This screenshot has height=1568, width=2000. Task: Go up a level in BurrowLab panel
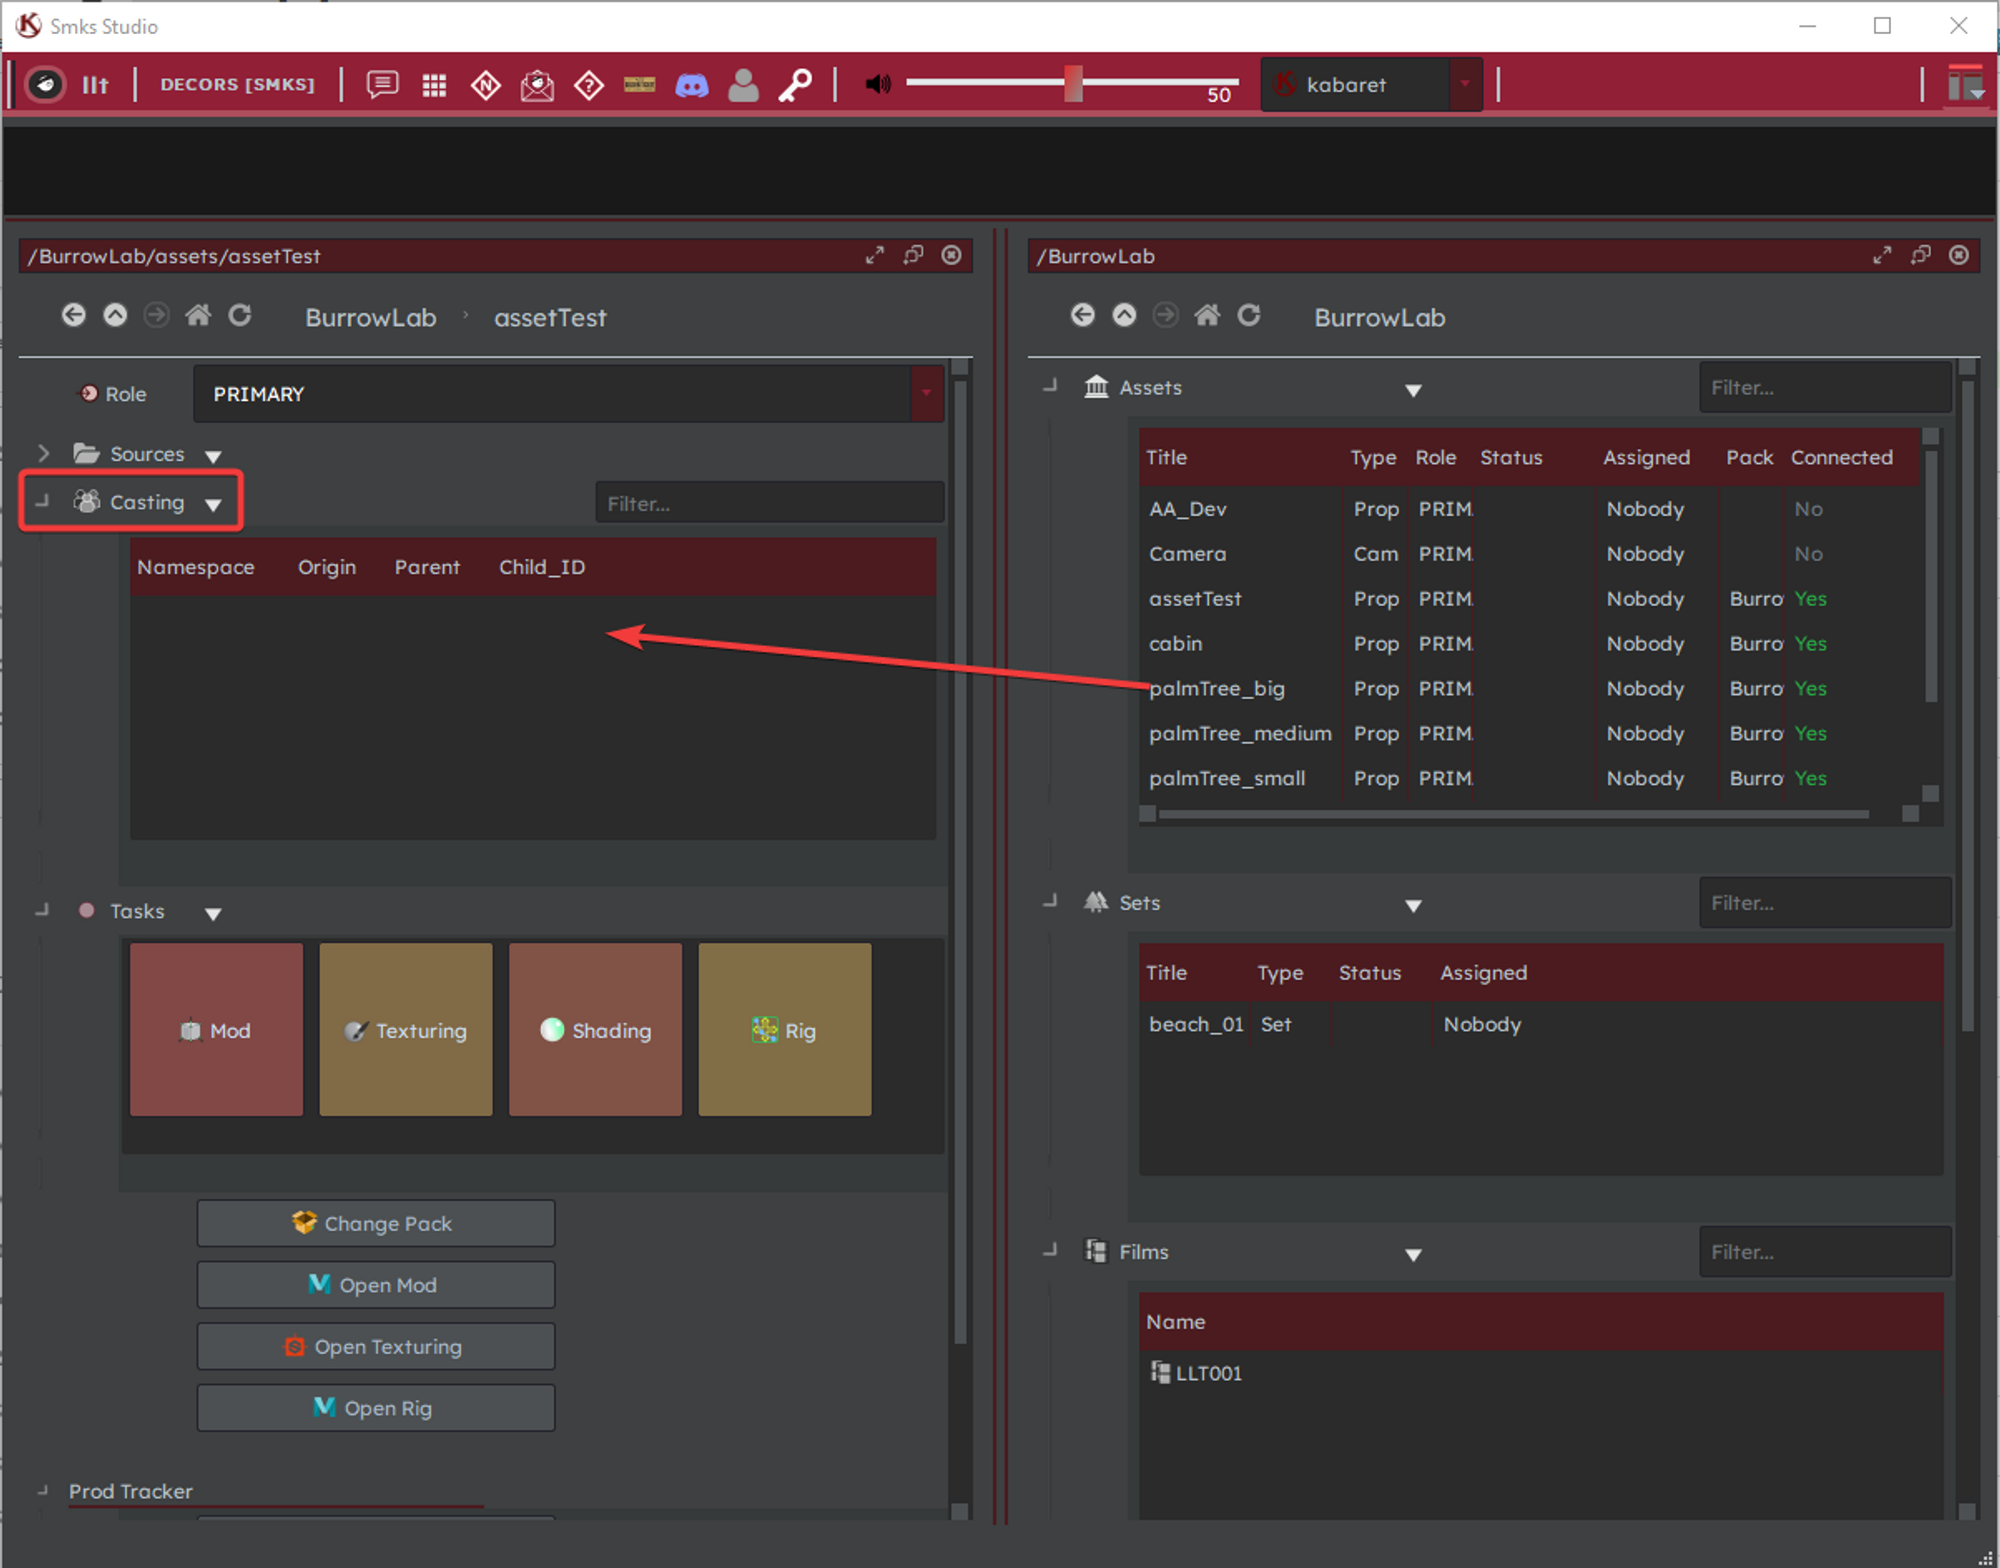pos(1125,316)
